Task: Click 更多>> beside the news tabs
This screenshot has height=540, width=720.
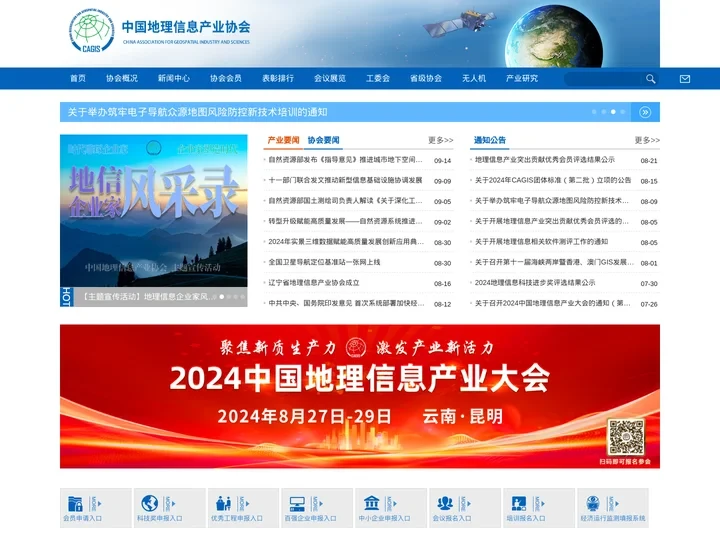Action: point(440,140)
